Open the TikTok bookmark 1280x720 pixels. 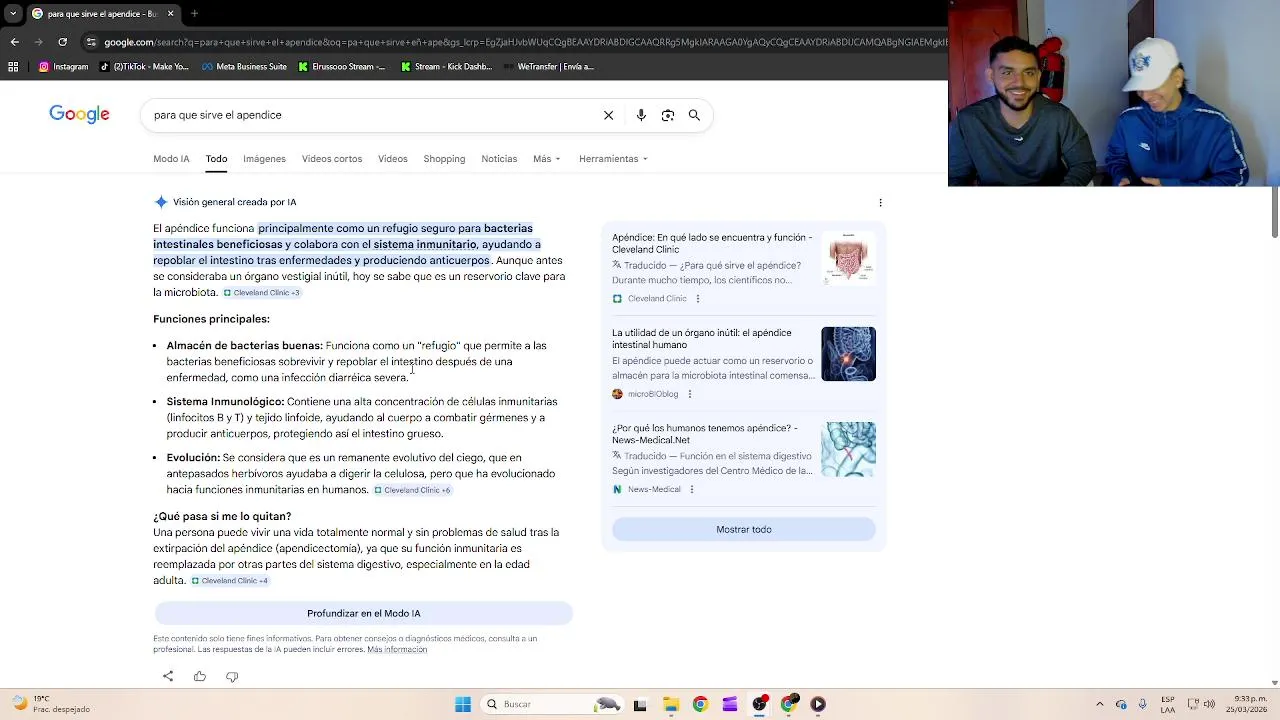pos(144,67)
